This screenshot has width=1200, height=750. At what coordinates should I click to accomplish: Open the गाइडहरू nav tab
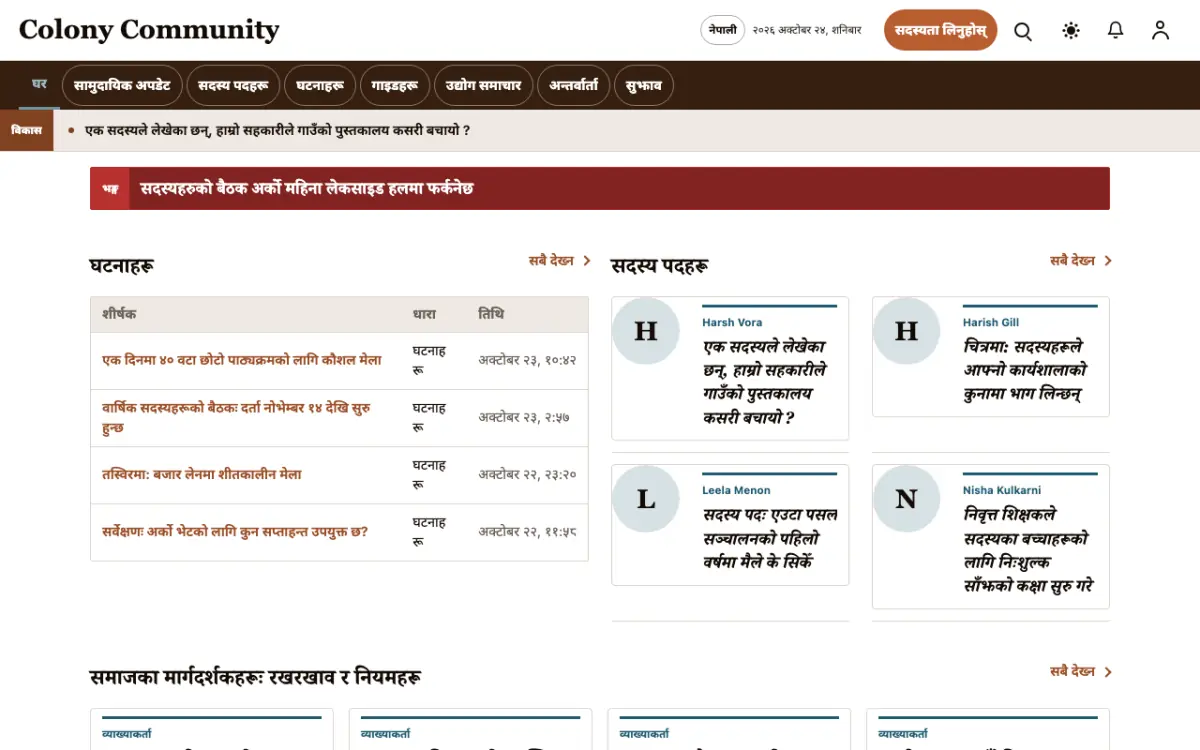pos(394,86)
